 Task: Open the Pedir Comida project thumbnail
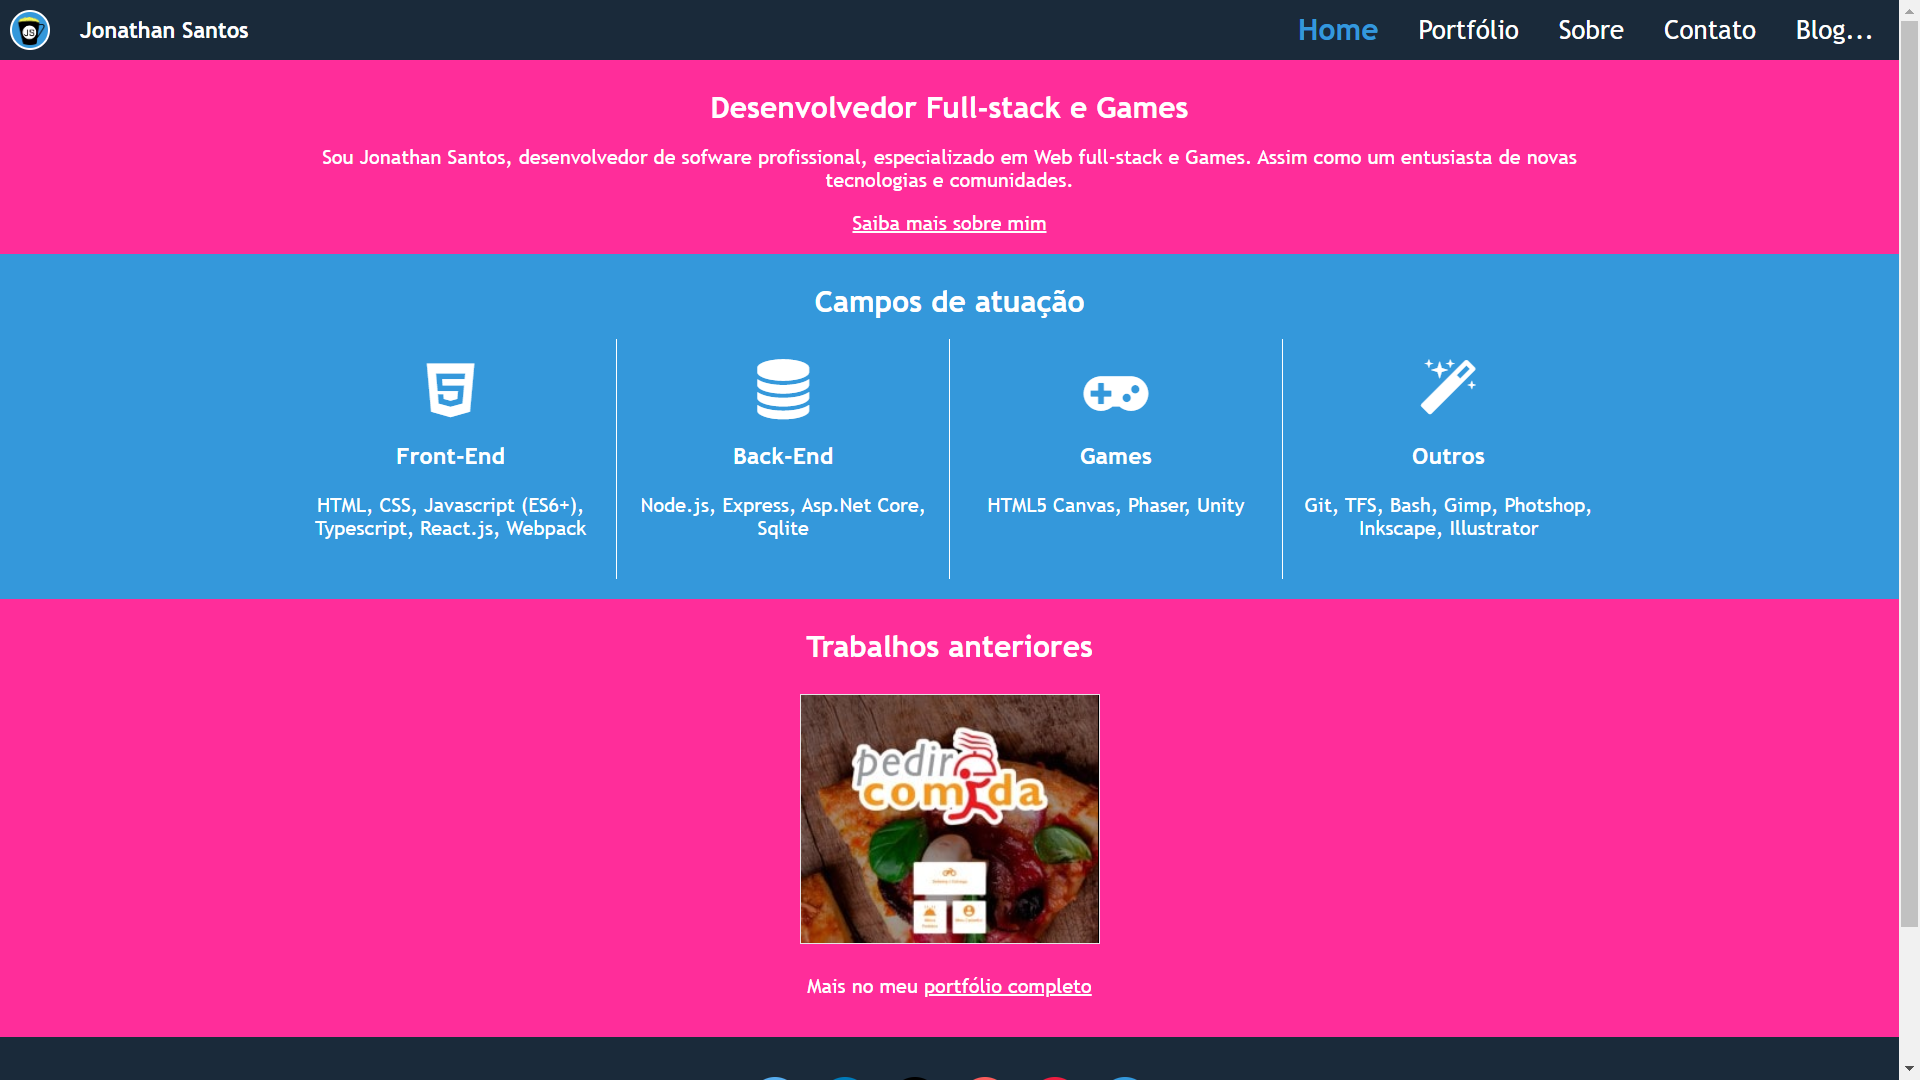pyautogui.click(x=950, y=819)
